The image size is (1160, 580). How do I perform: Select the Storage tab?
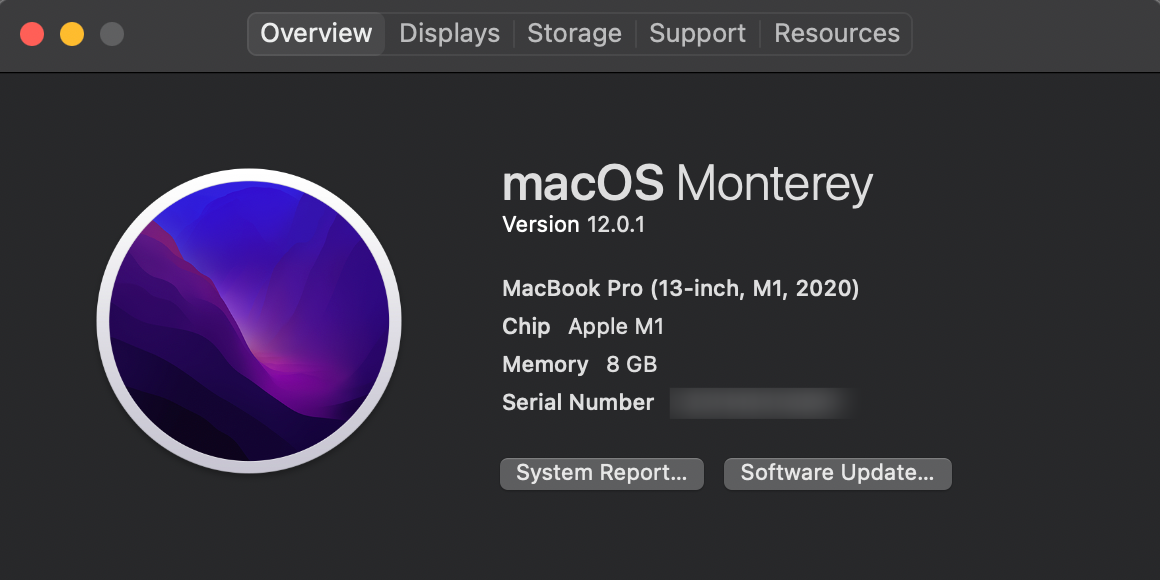(574, 33)
